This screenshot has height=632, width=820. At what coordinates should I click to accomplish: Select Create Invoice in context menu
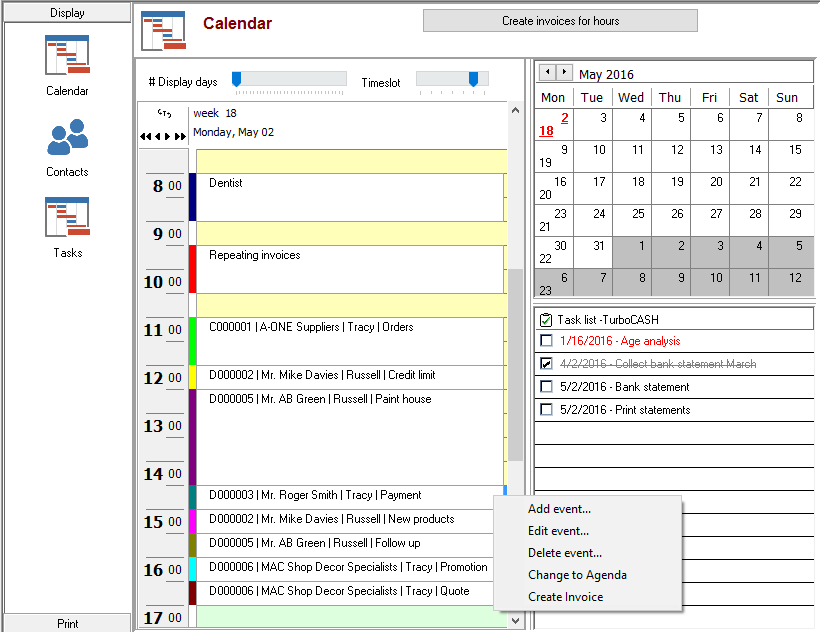click(x=565, y=597)
